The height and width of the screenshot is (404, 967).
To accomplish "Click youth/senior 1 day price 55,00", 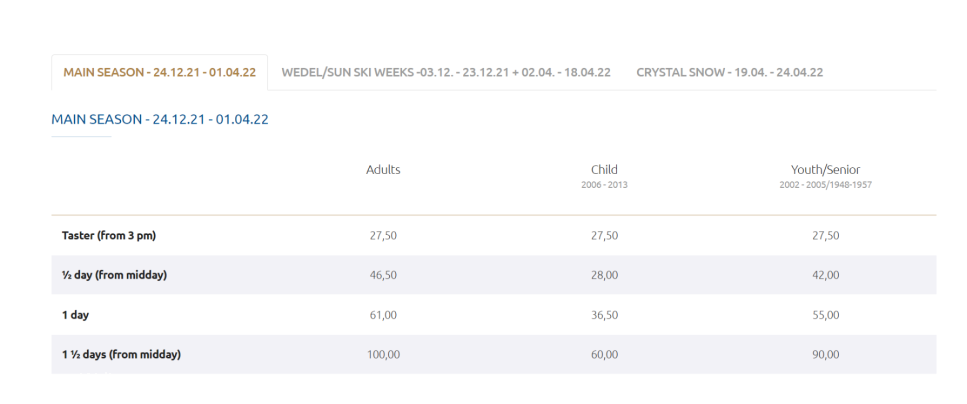I will (825, 315).
